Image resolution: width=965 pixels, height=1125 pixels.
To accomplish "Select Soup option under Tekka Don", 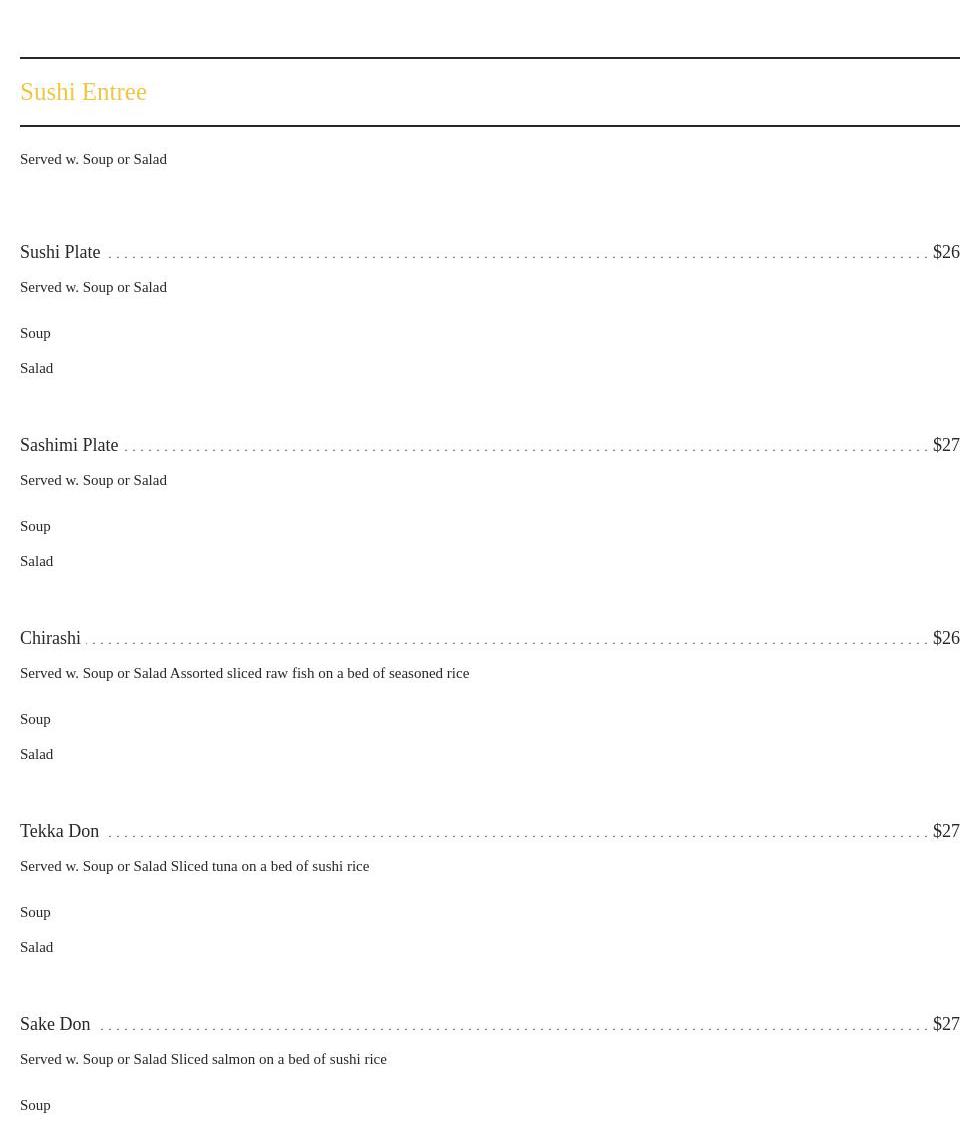I will click(x=35, y=912).
